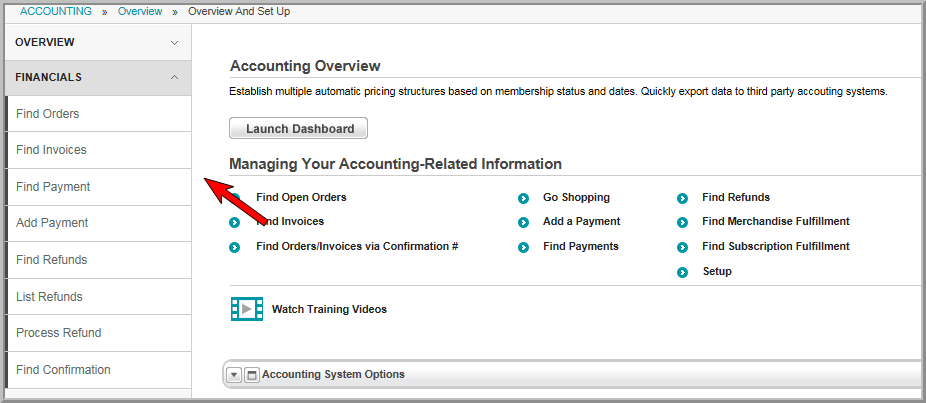Open Watch Training Videos link

(329, 309)
